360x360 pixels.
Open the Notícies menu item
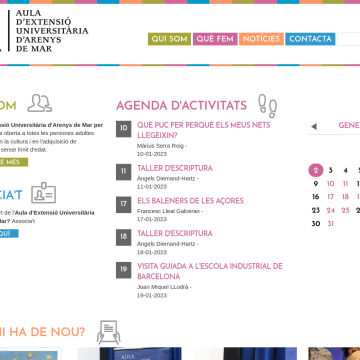click(261, 39)
